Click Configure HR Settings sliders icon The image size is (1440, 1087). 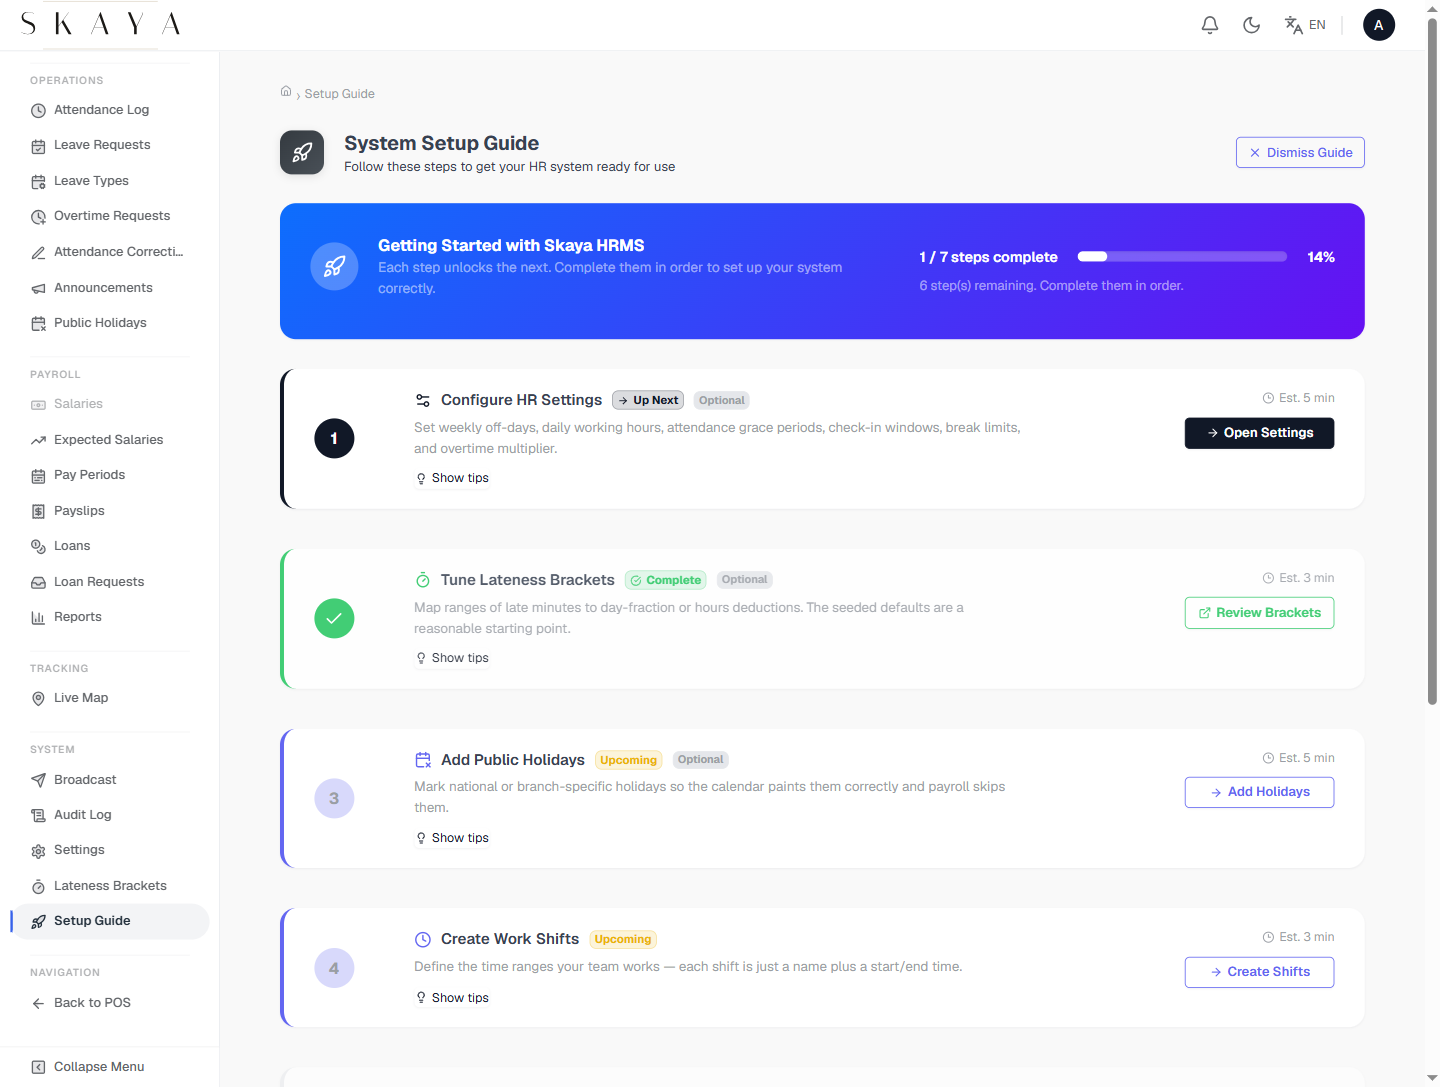[423, 400]
